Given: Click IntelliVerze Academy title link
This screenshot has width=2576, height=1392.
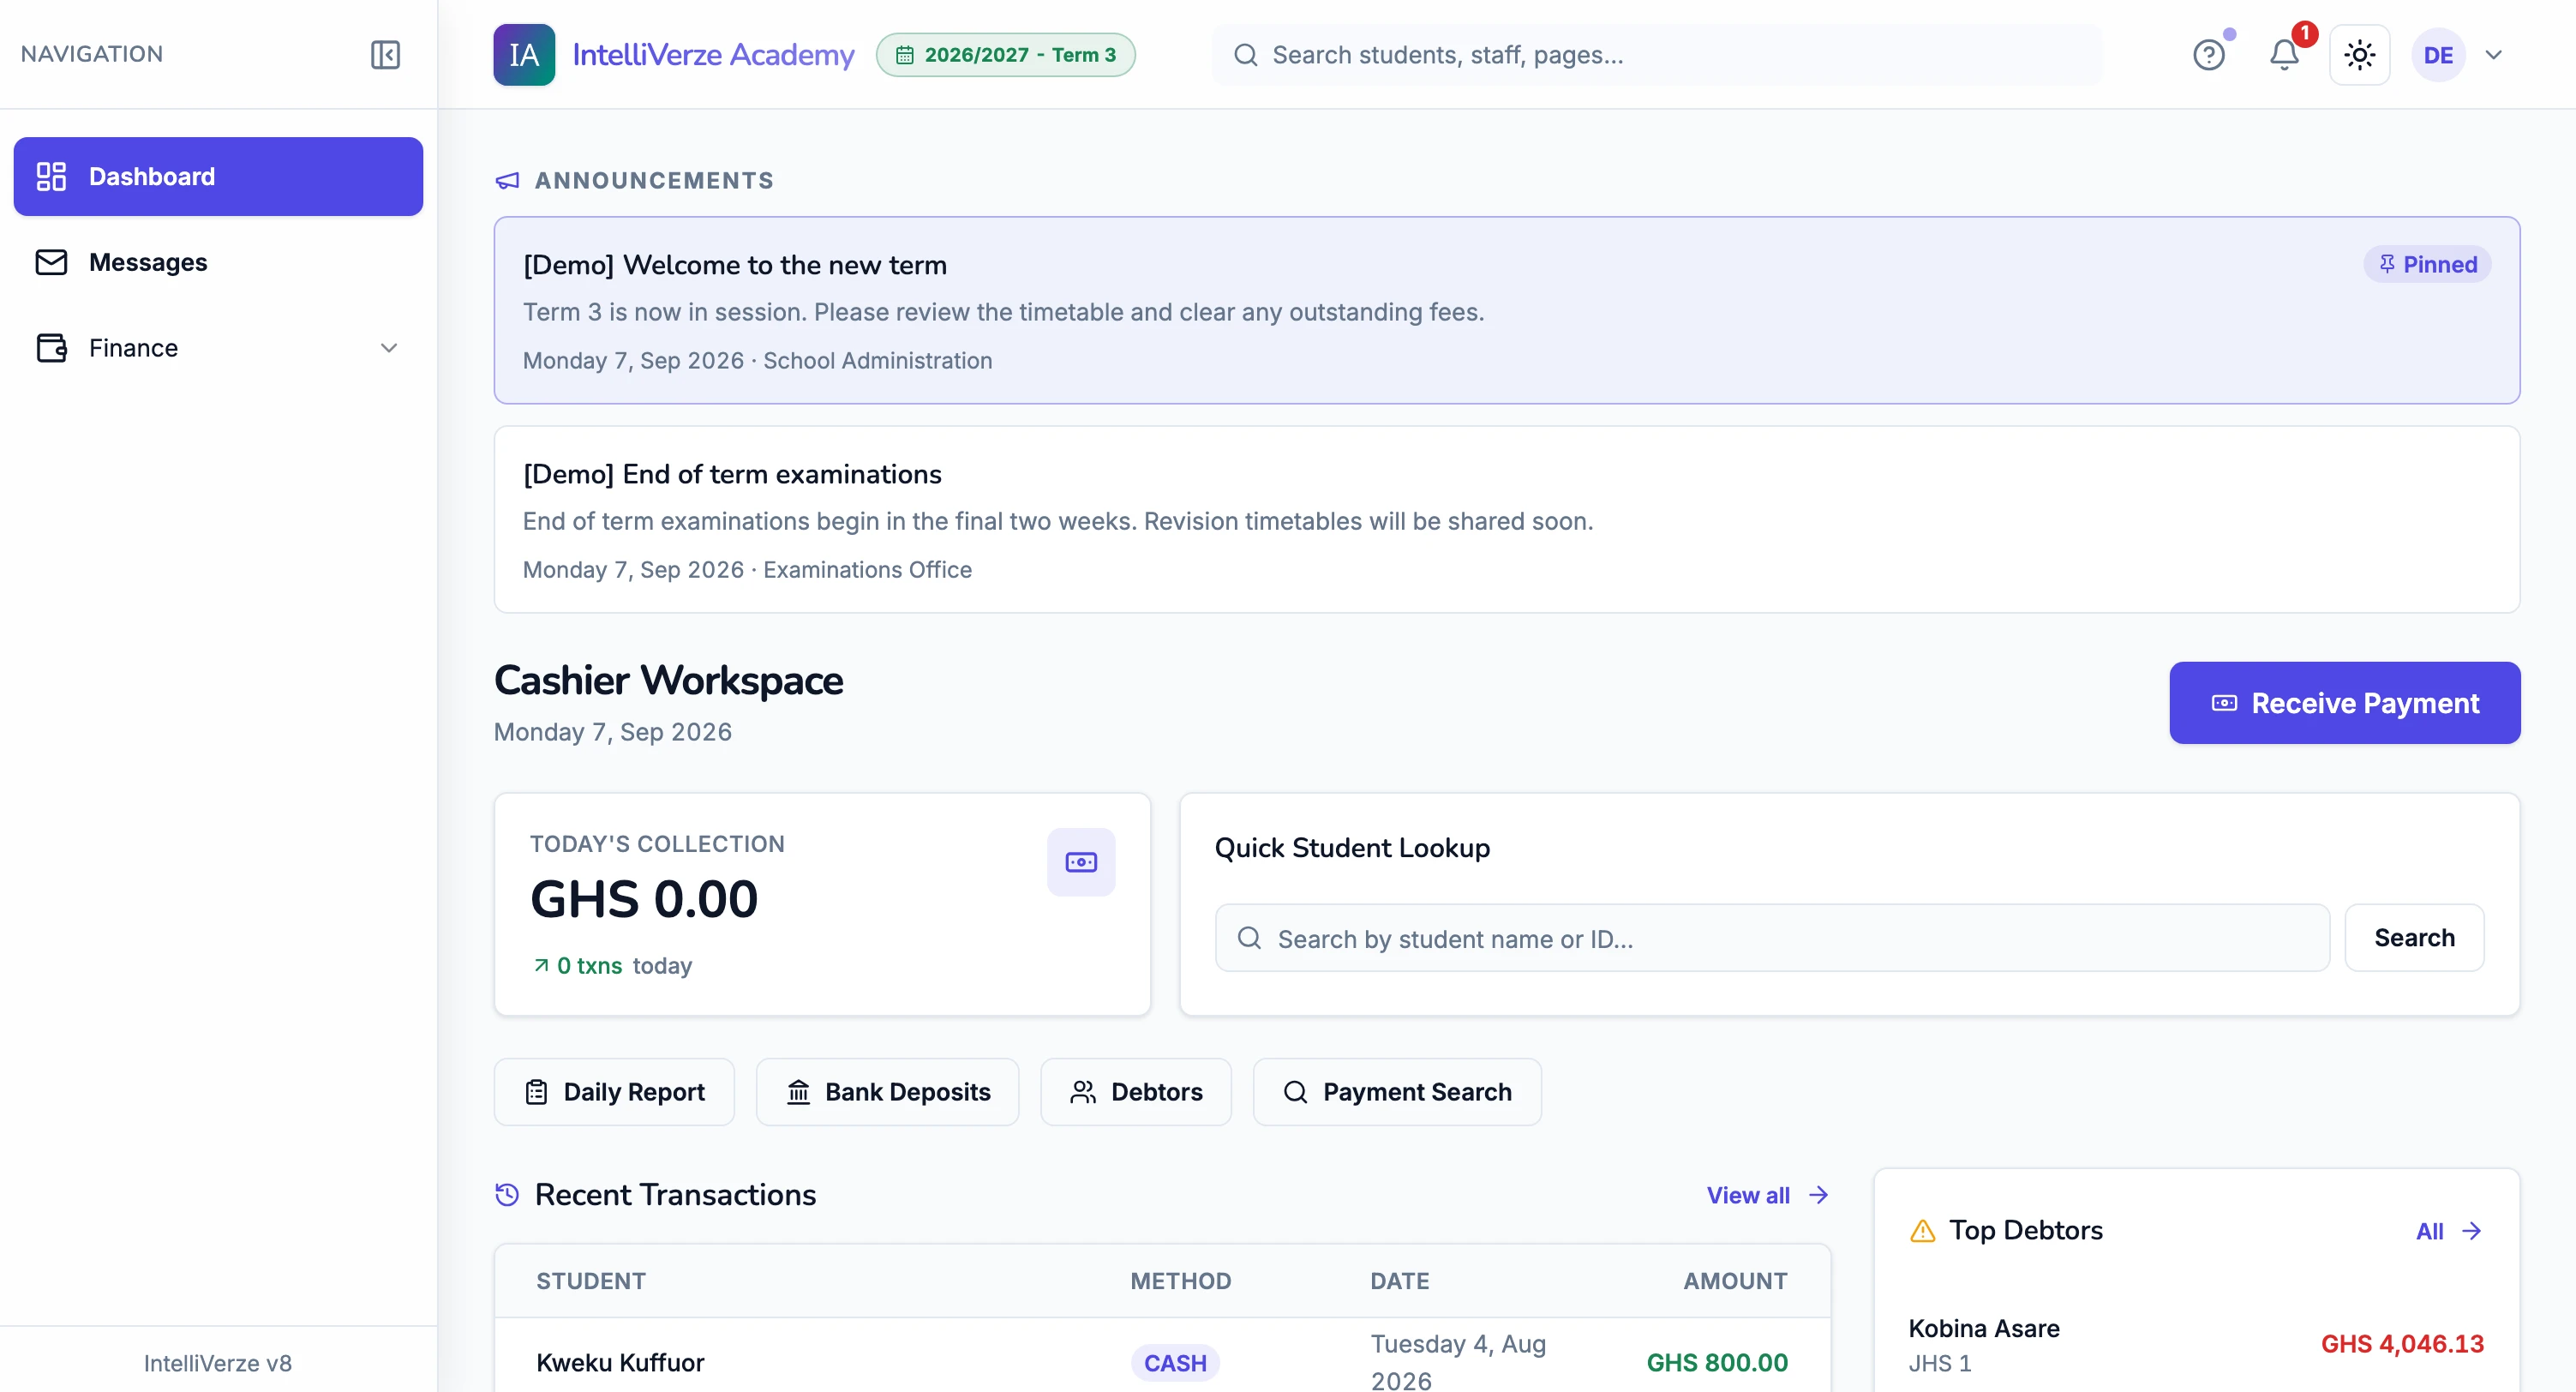Looking at the screenshot, I should coord(713,54).
